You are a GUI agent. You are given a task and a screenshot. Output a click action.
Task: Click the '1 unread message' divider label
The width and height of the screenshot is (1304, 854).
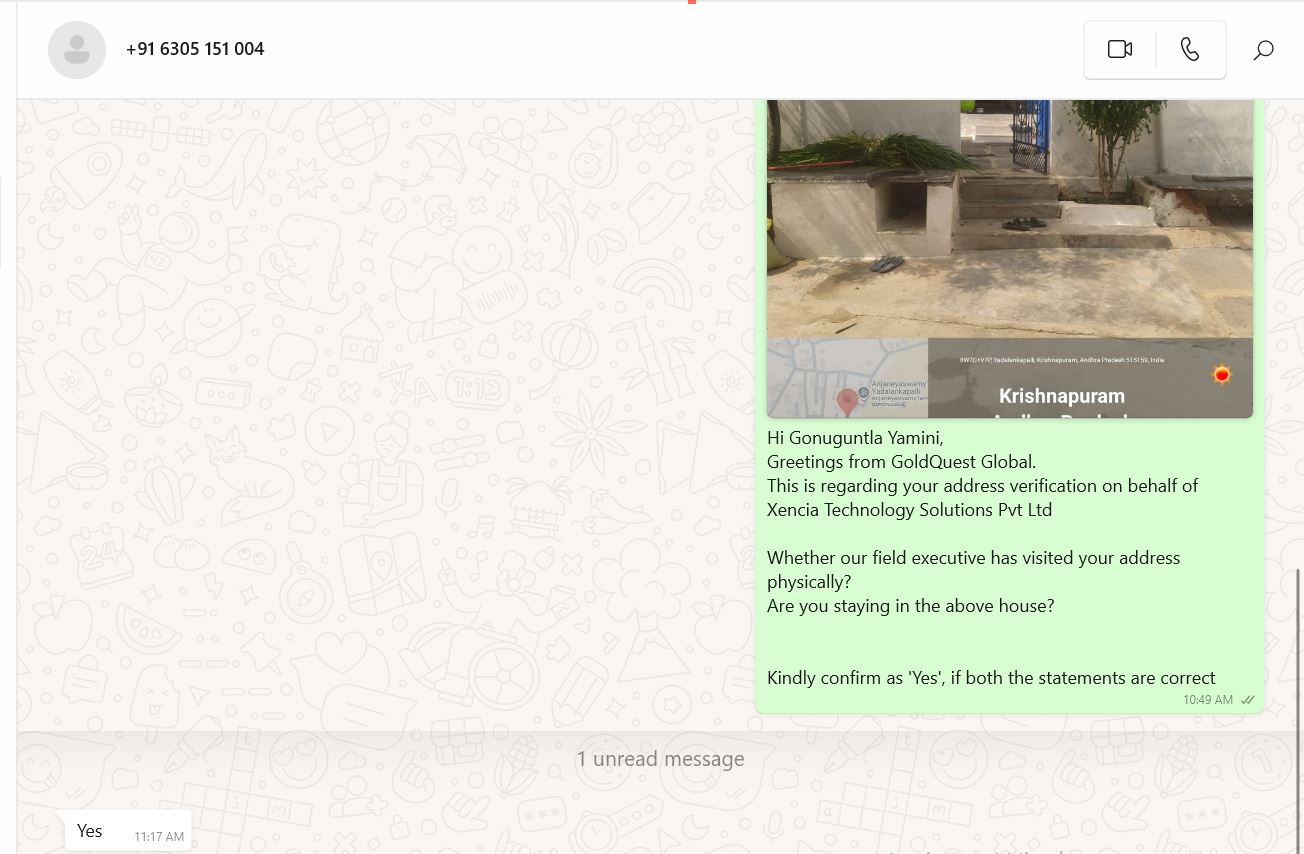click(x=660, y=759)
